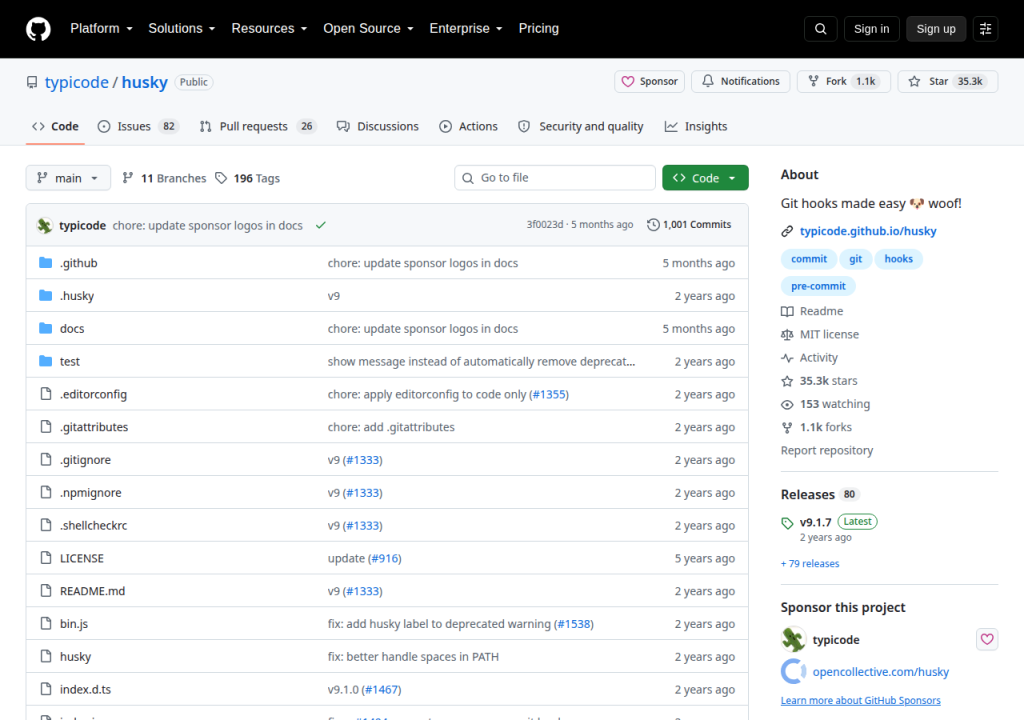Click the MIT license scale icon
Screen dimensions: 1024x720
point(787,335)
